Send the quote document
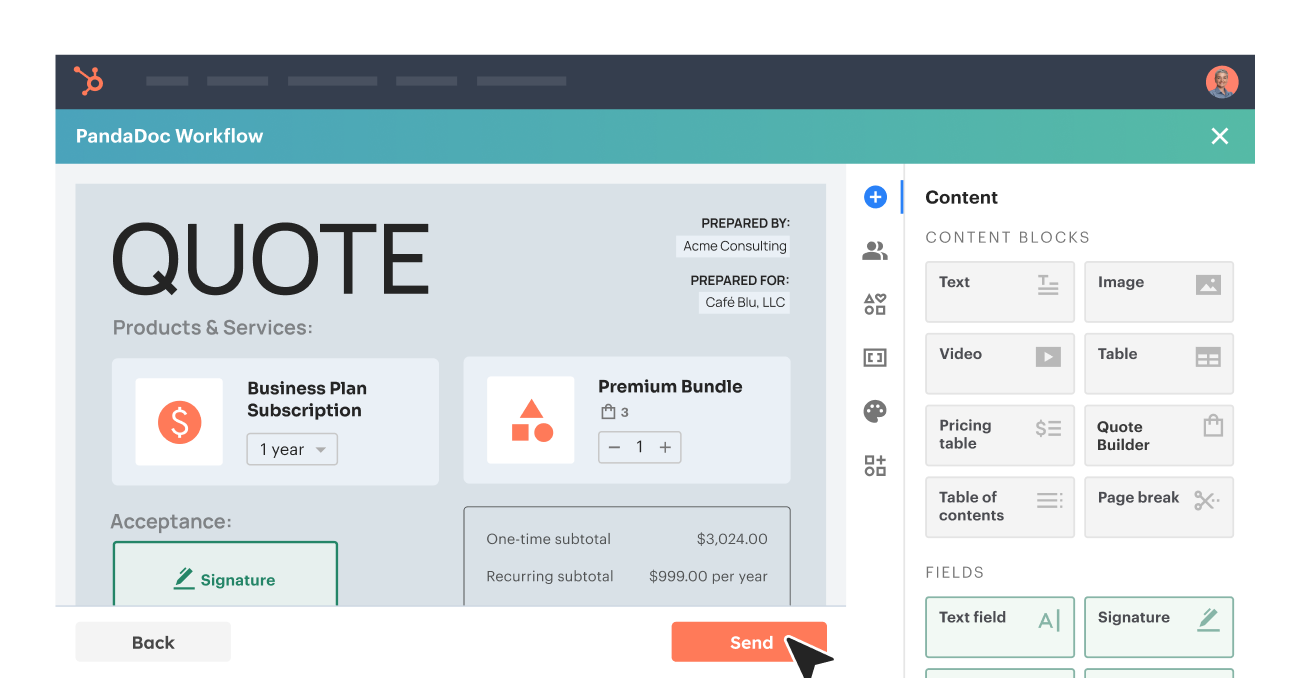Image resolution: width=1310 pixels, height=678 pixels. (x=749, y=642)
